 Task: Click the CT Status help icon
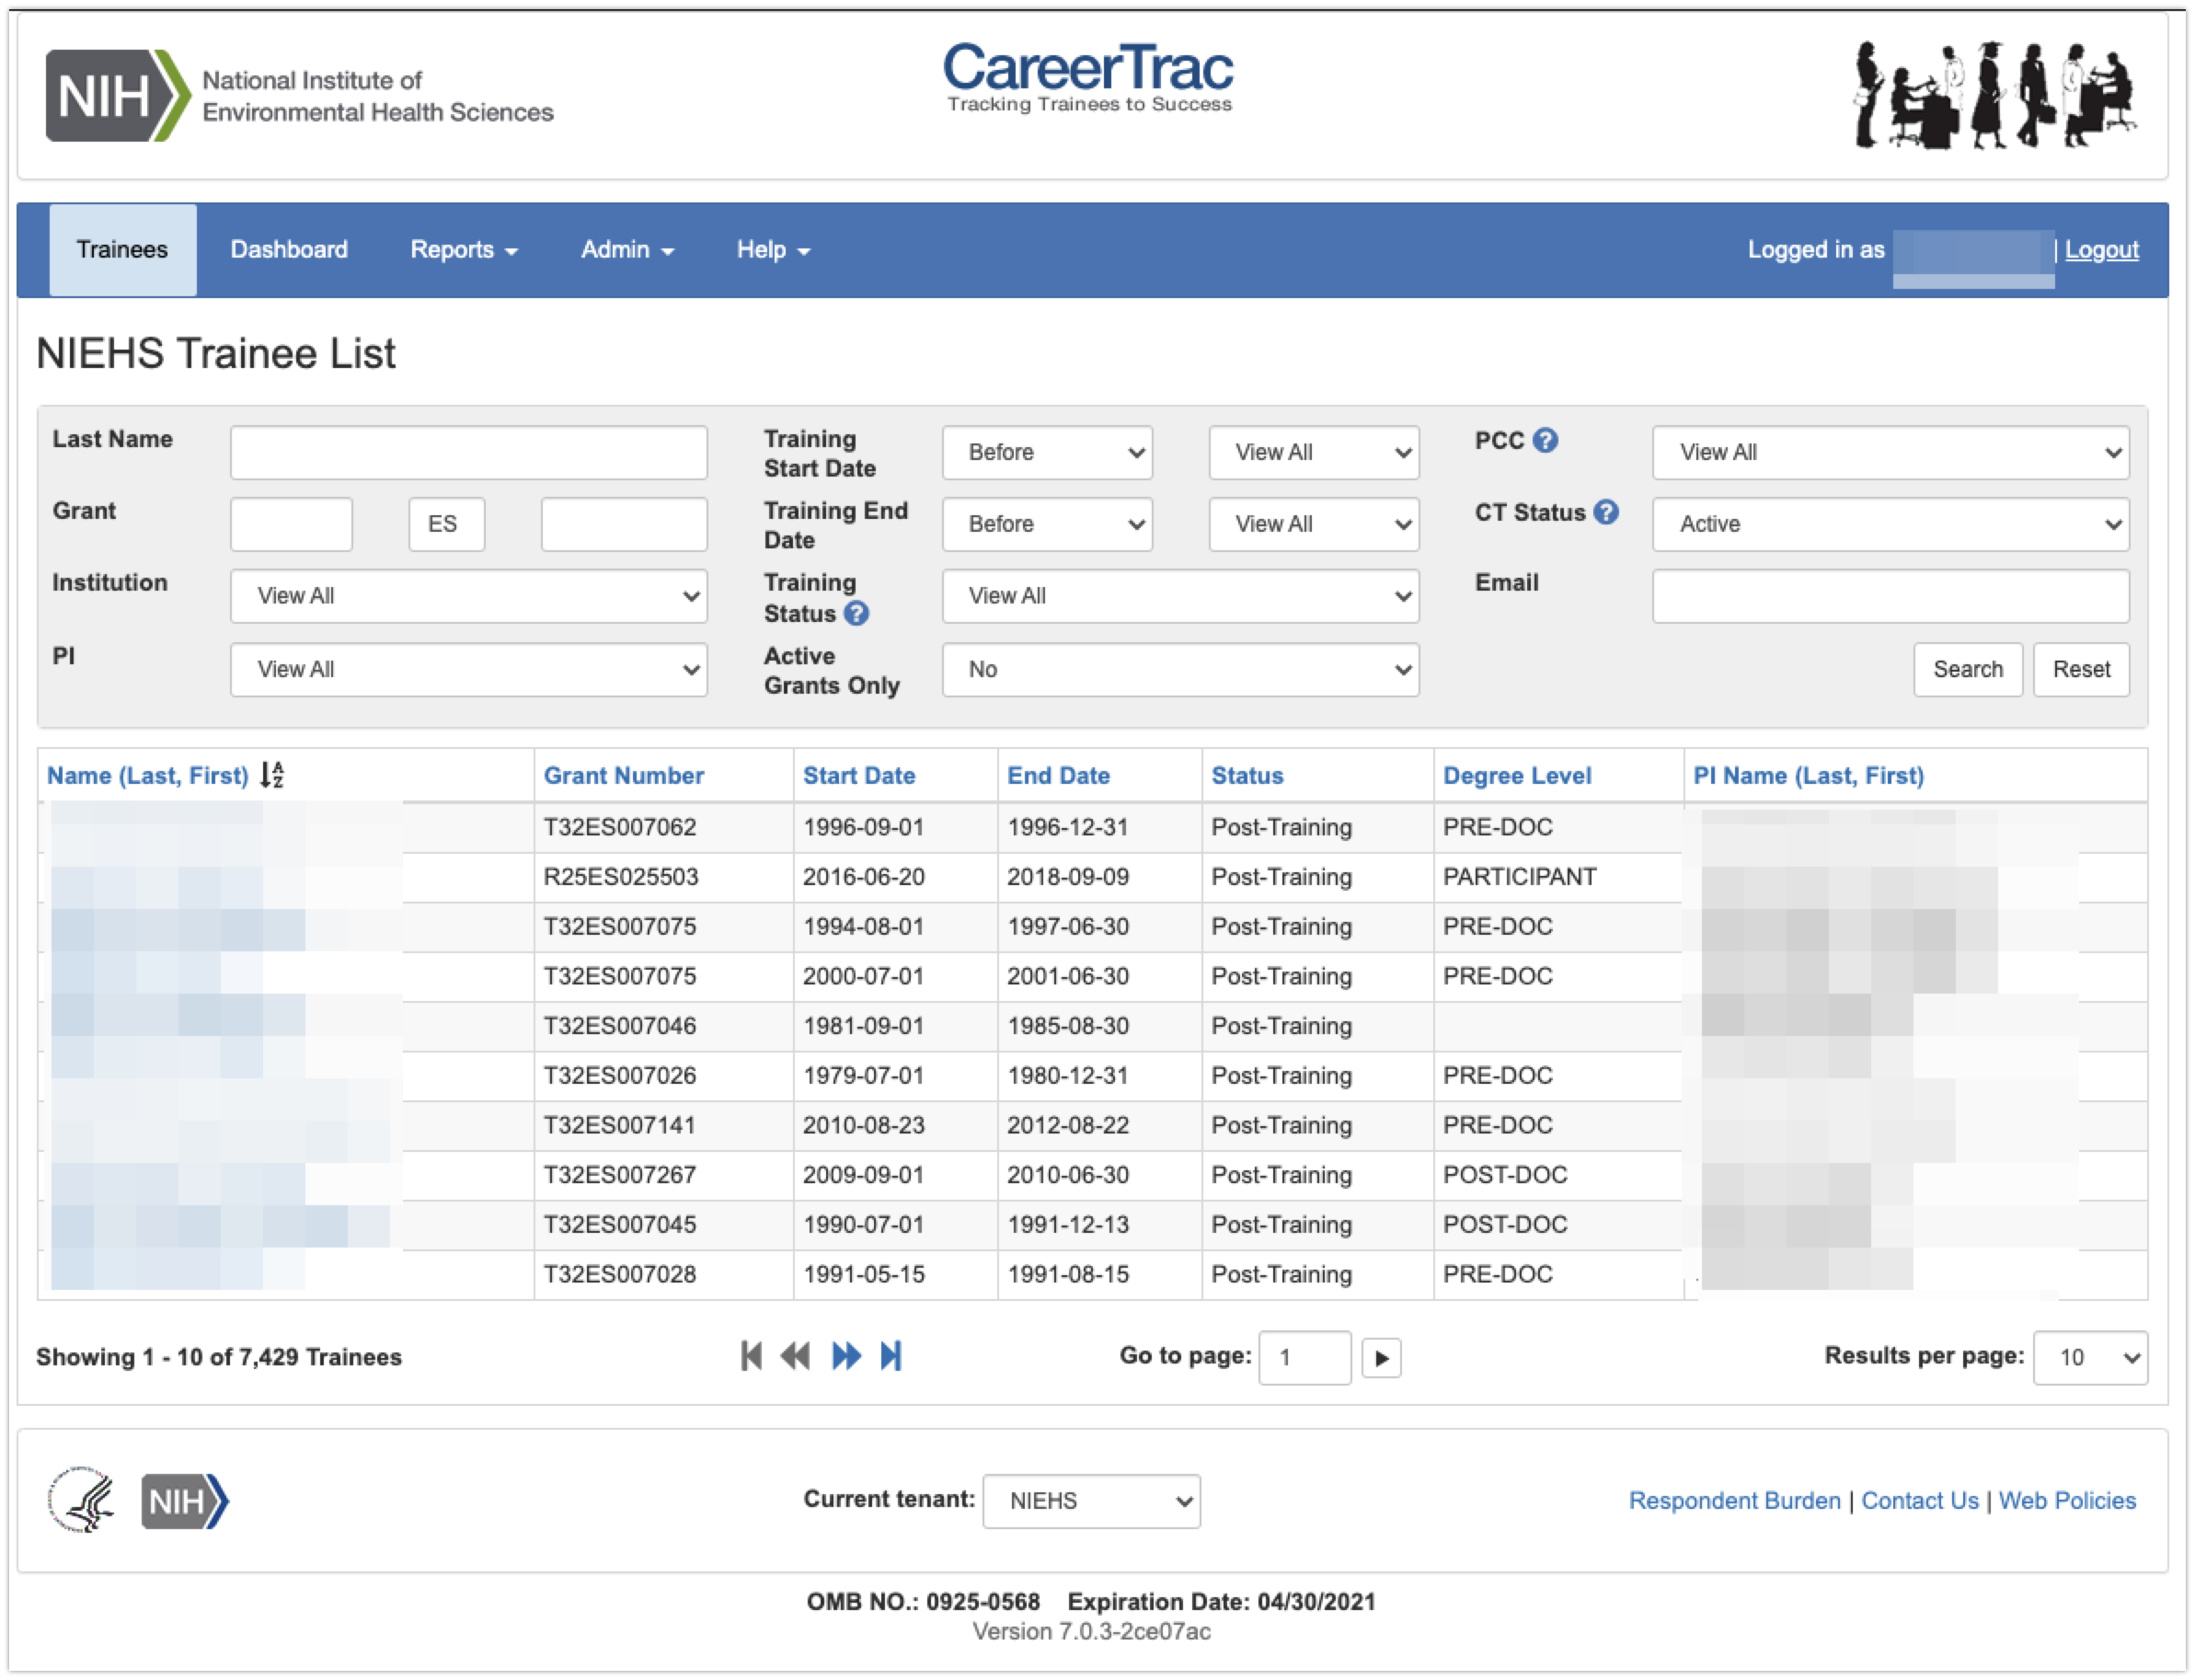tap(1606, 512)
